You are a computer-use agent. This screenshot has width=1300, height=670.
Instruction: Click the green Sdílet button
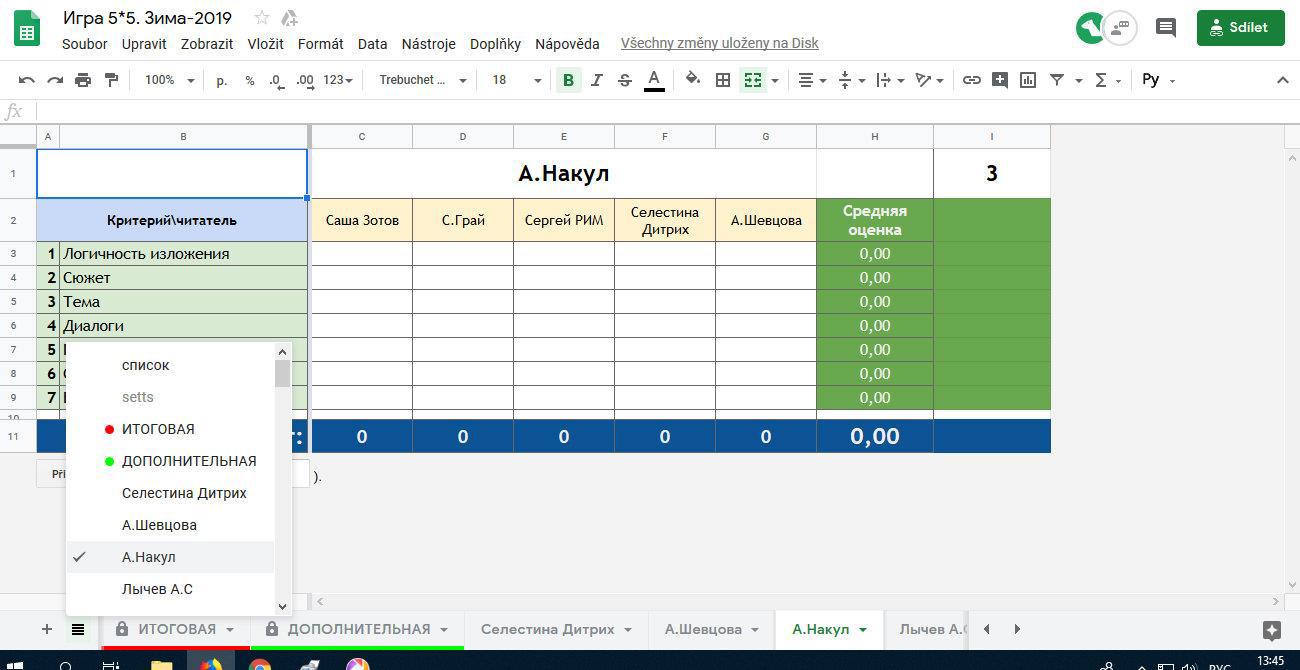pyautogui.click(x=1239, y=28)
